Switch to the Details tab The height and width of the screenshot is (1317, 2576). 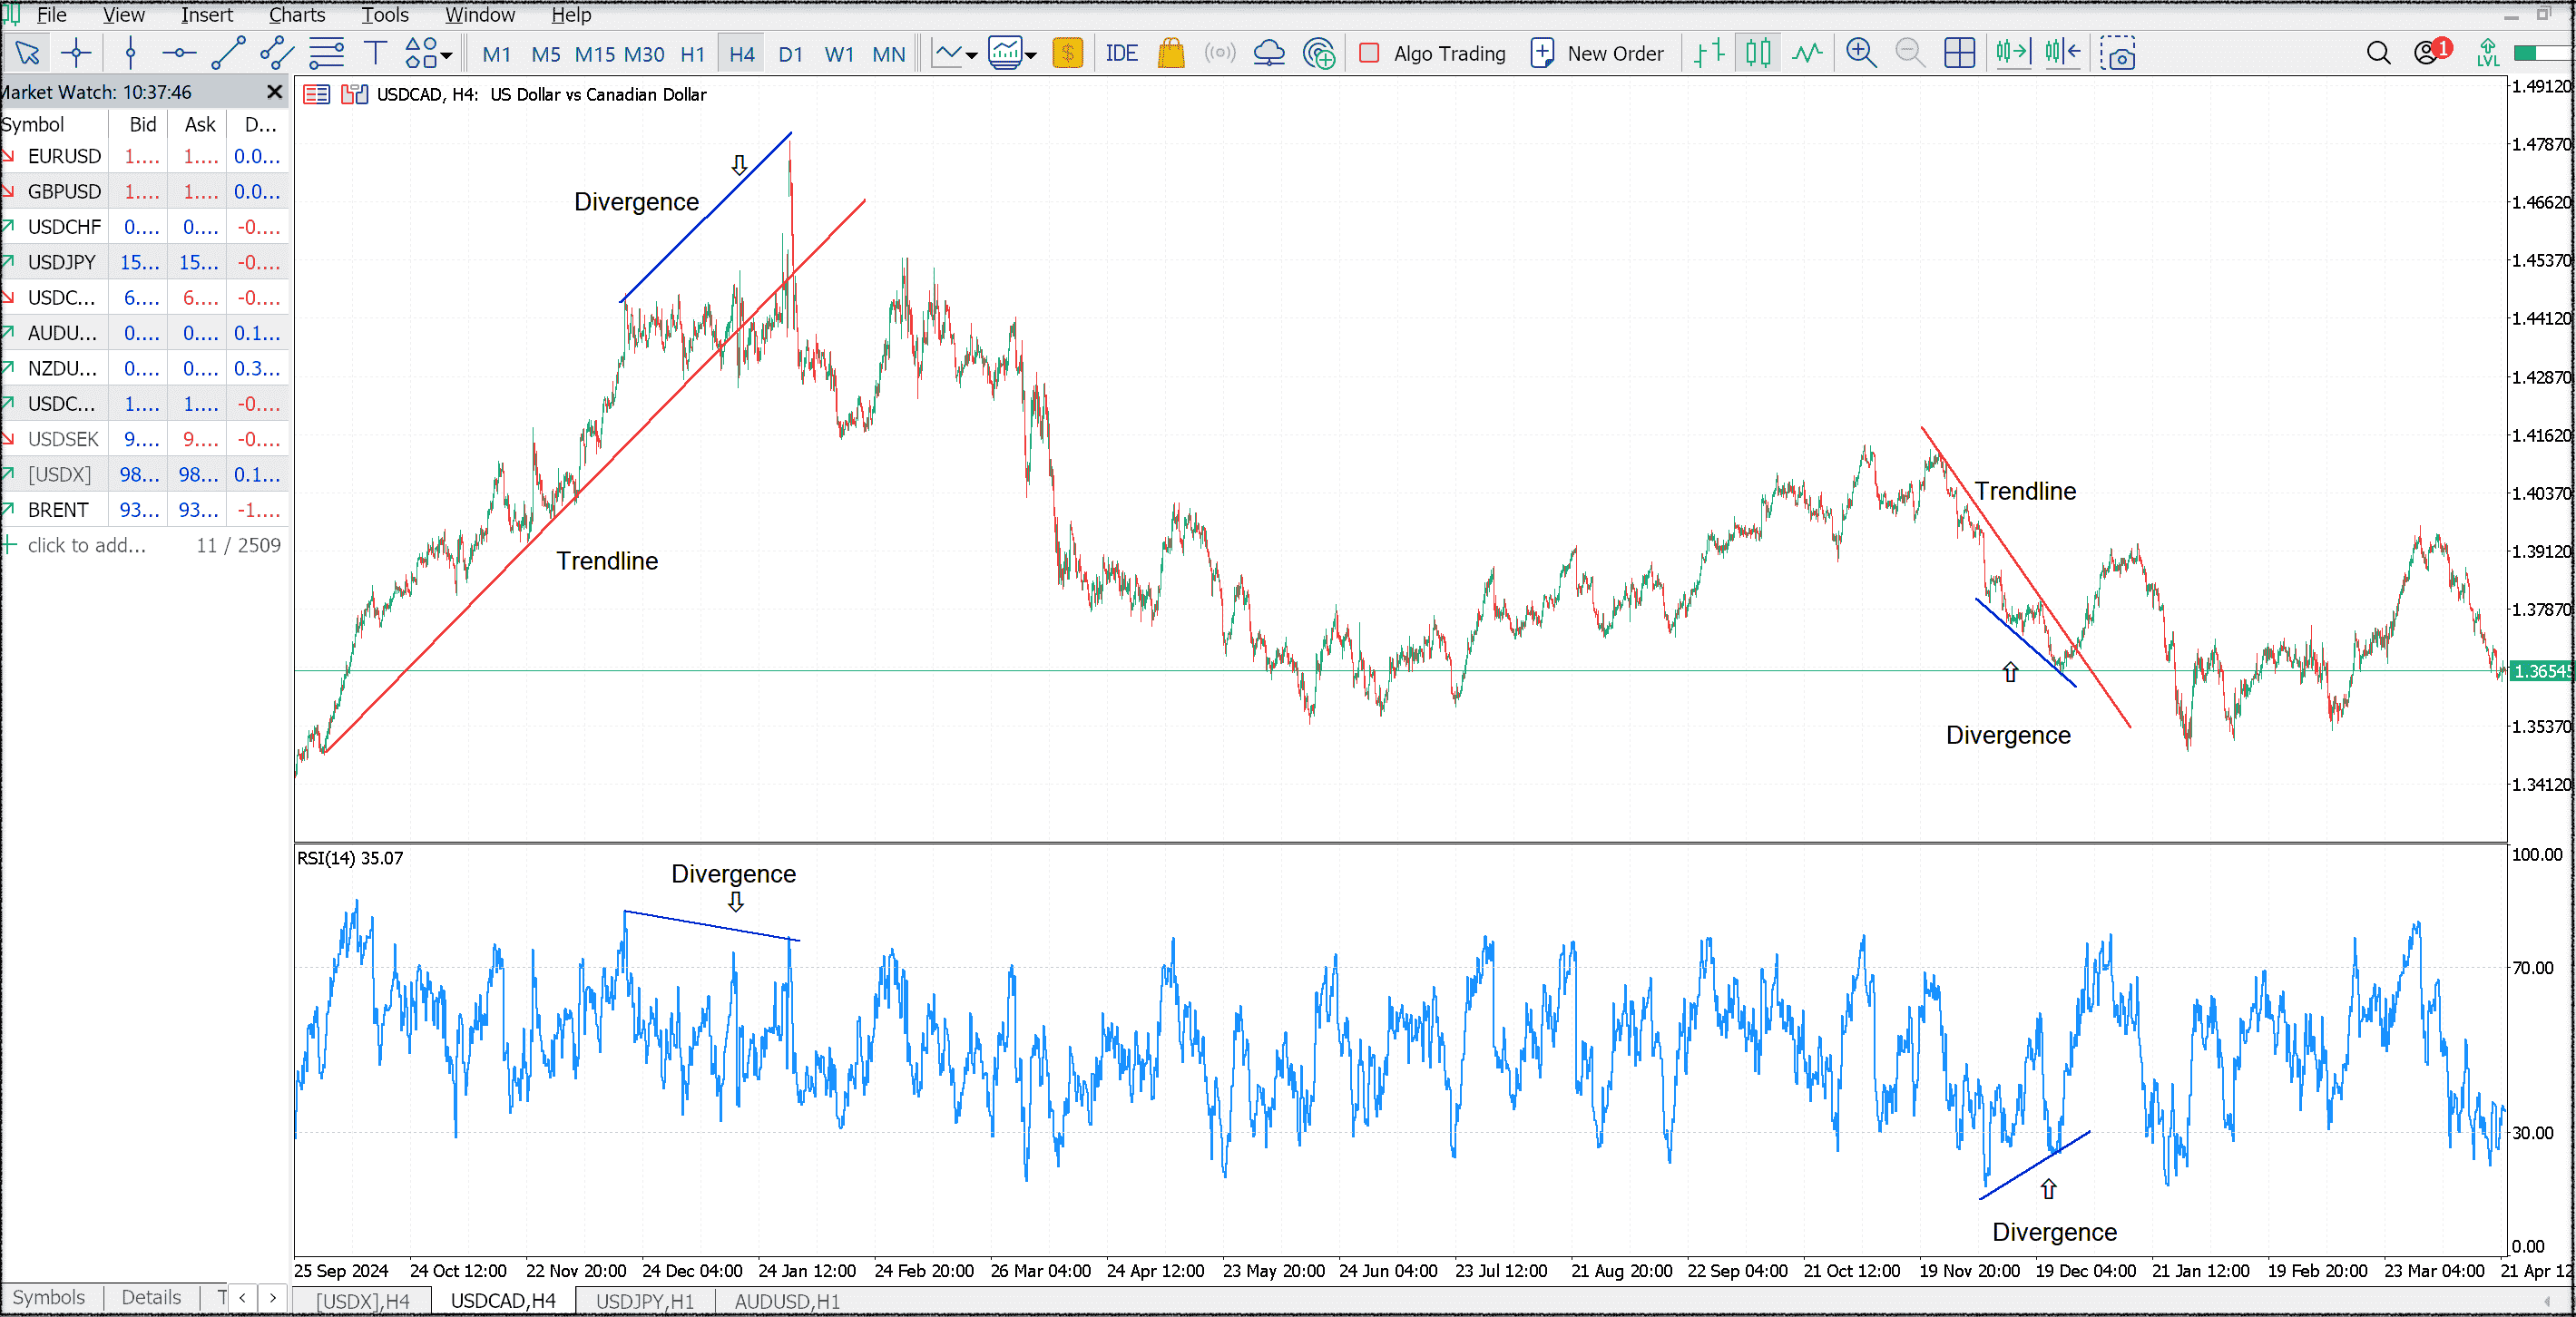pos(151,1297)
